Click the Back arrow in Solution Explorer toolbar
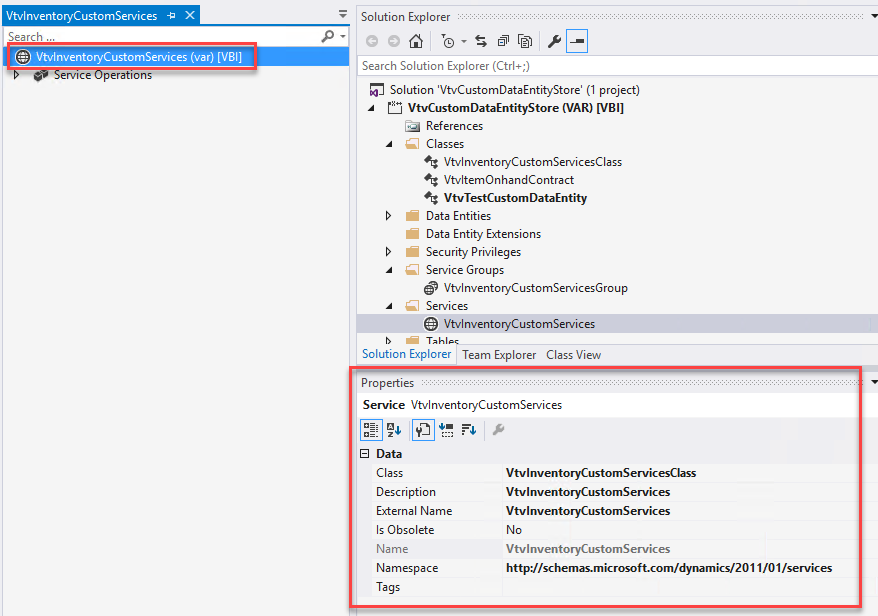This screenshot has width=878, height=616. click(x=372, y=41)
